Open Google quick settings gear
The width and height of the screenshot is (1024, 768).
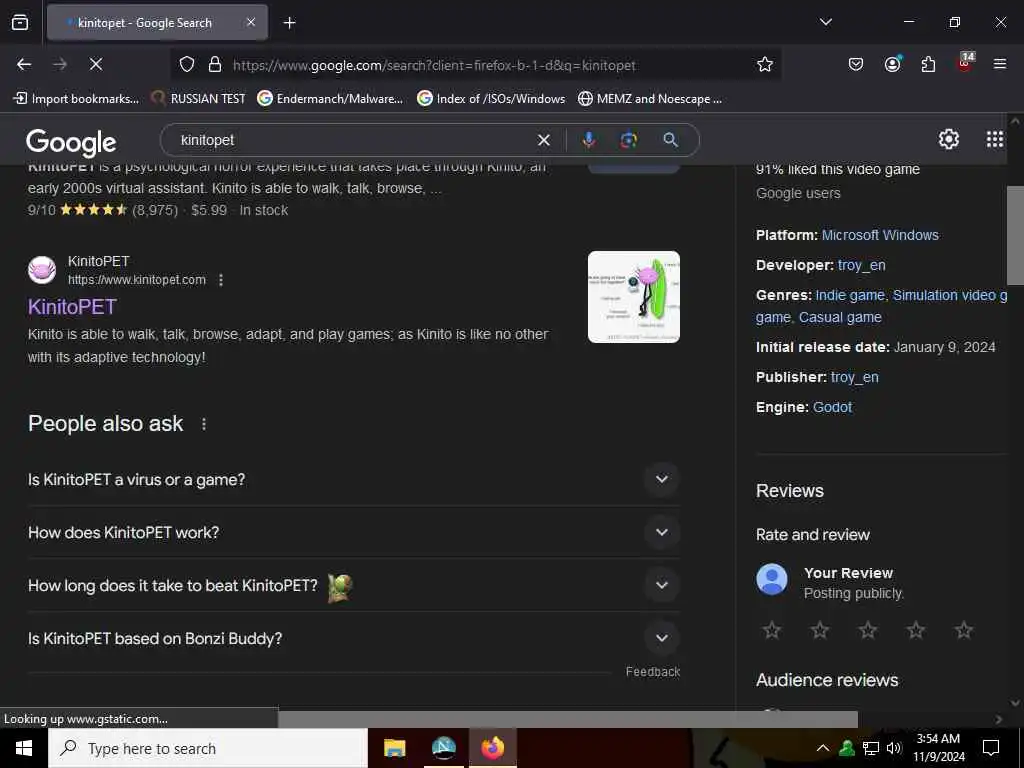point(948,139)
